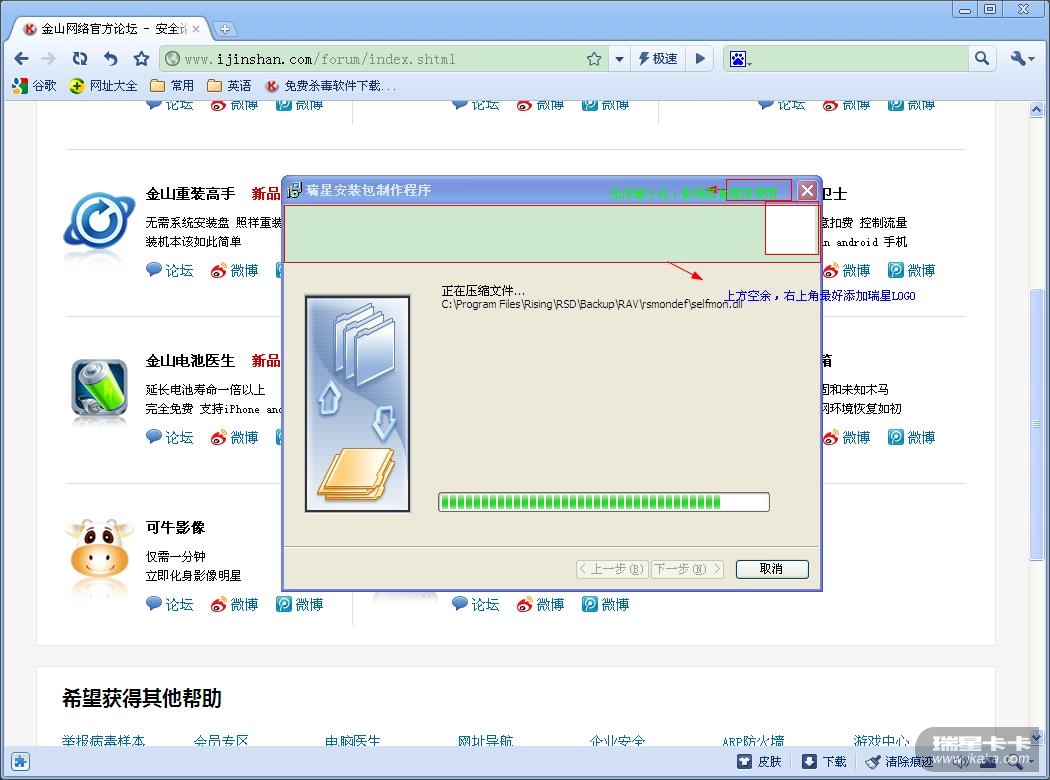The image size is (1050, 780).
Task: Expand the 英语 bookmarks folder
Action: 229,86
